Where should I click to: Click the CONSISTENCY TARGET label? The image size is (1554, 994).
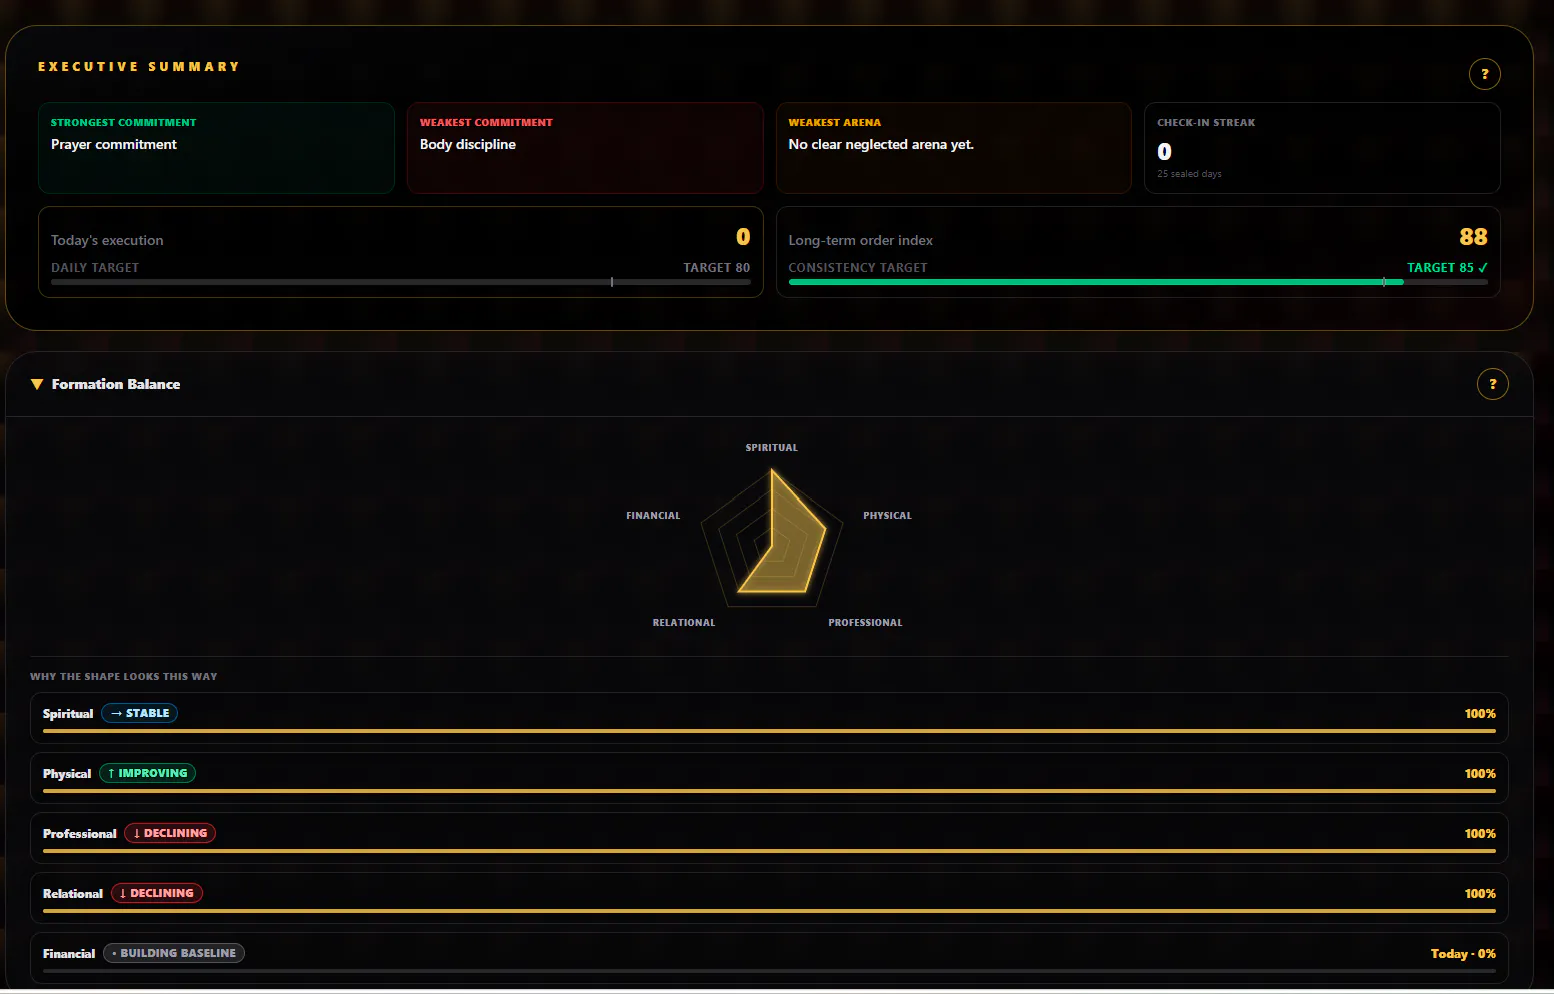pyautogui.click(x=858, y=268)
